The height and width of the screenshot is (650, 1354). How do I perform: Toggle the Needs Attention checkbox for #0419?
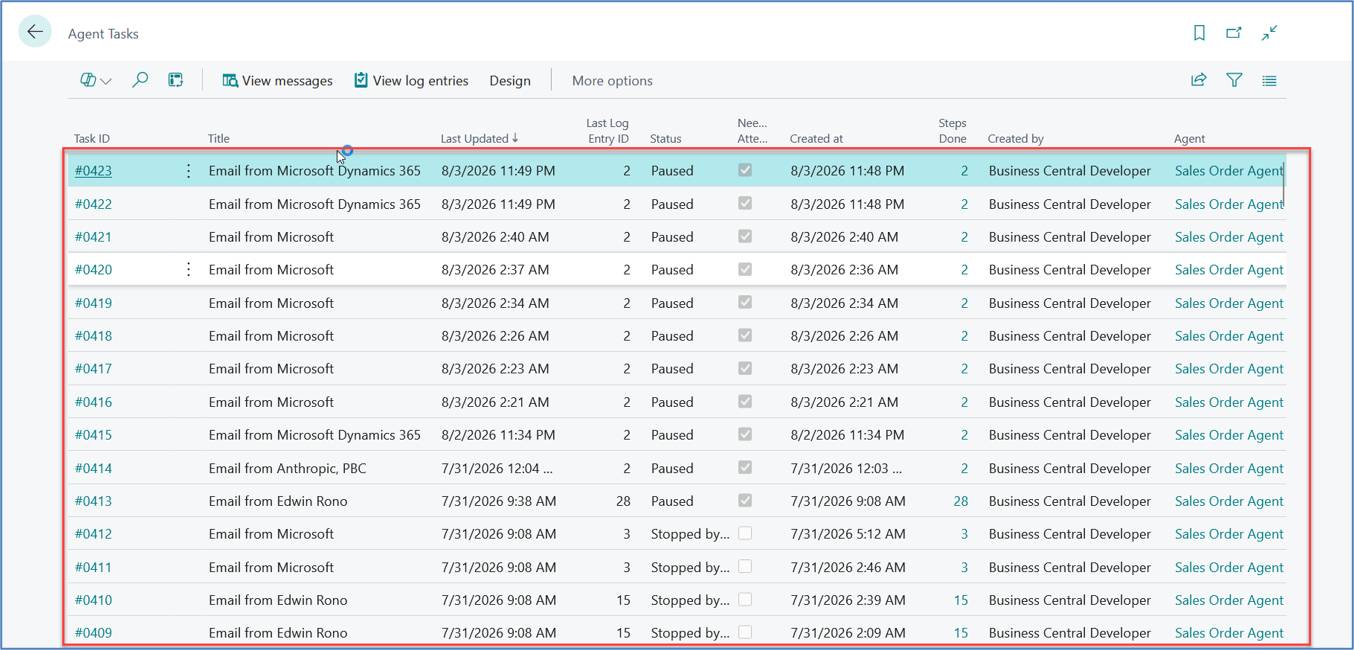pyautogui.click(x=745, y=302)
